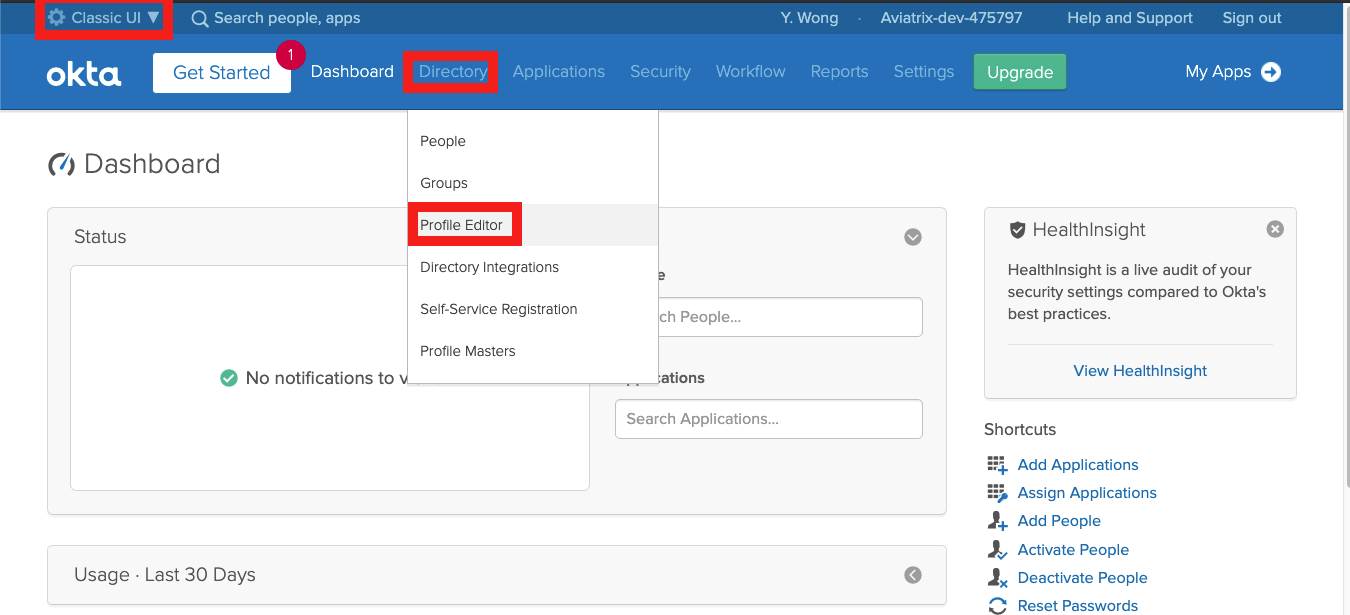1350x615 pixels.
Task: Select Profile Editor from Directory menu
Action: pyautogui.click(x=461, y=225)
